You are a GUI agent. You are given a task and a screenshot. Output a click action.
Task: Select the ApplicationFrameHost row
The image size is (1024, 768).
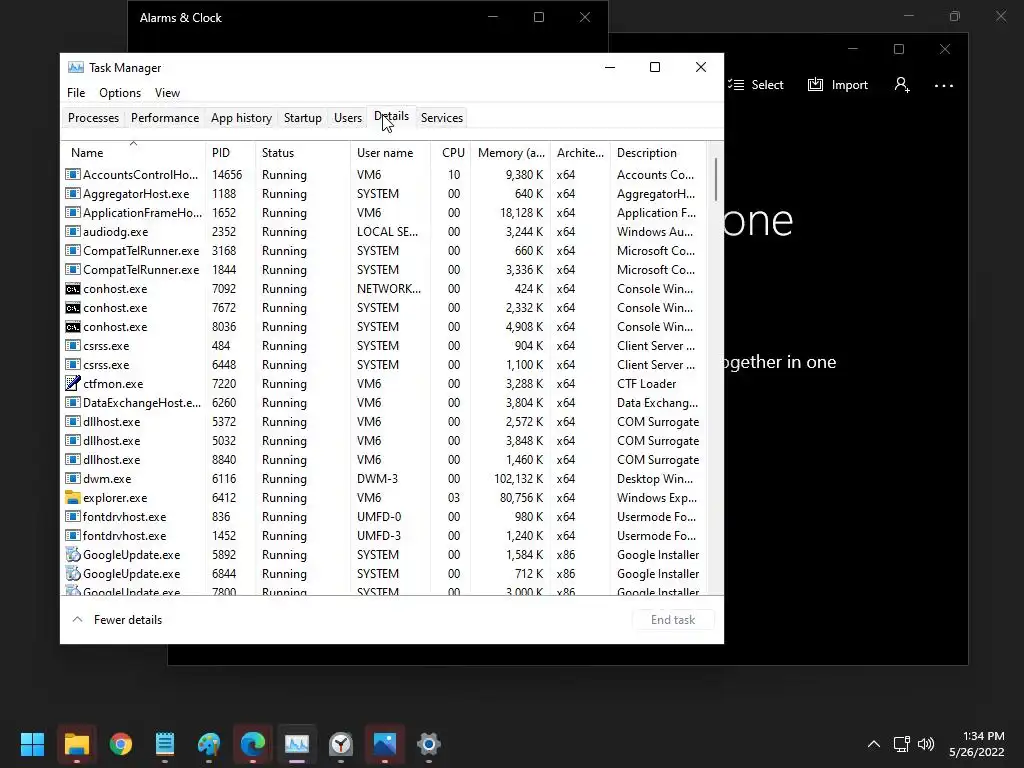coord(385,213)
